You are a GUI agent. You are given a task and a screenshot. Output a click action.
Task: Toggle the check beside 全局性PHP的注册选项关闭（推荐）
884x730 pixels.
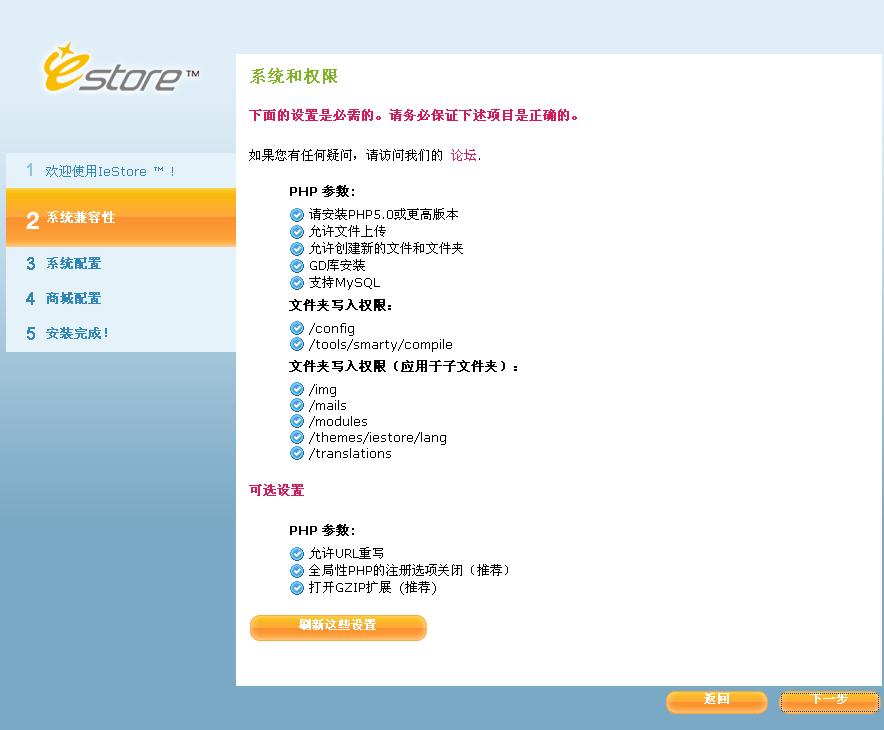(x=297, y=570)
